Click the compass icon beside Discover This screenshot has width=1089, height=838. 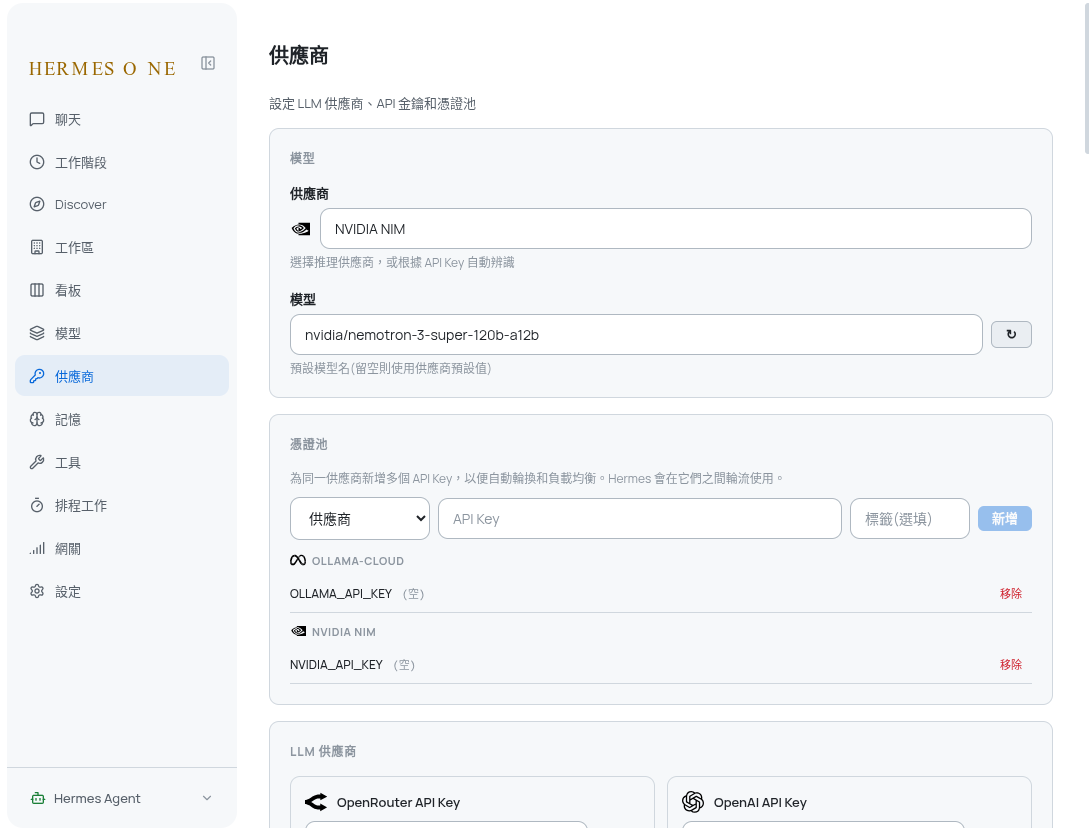click(37, 204)
